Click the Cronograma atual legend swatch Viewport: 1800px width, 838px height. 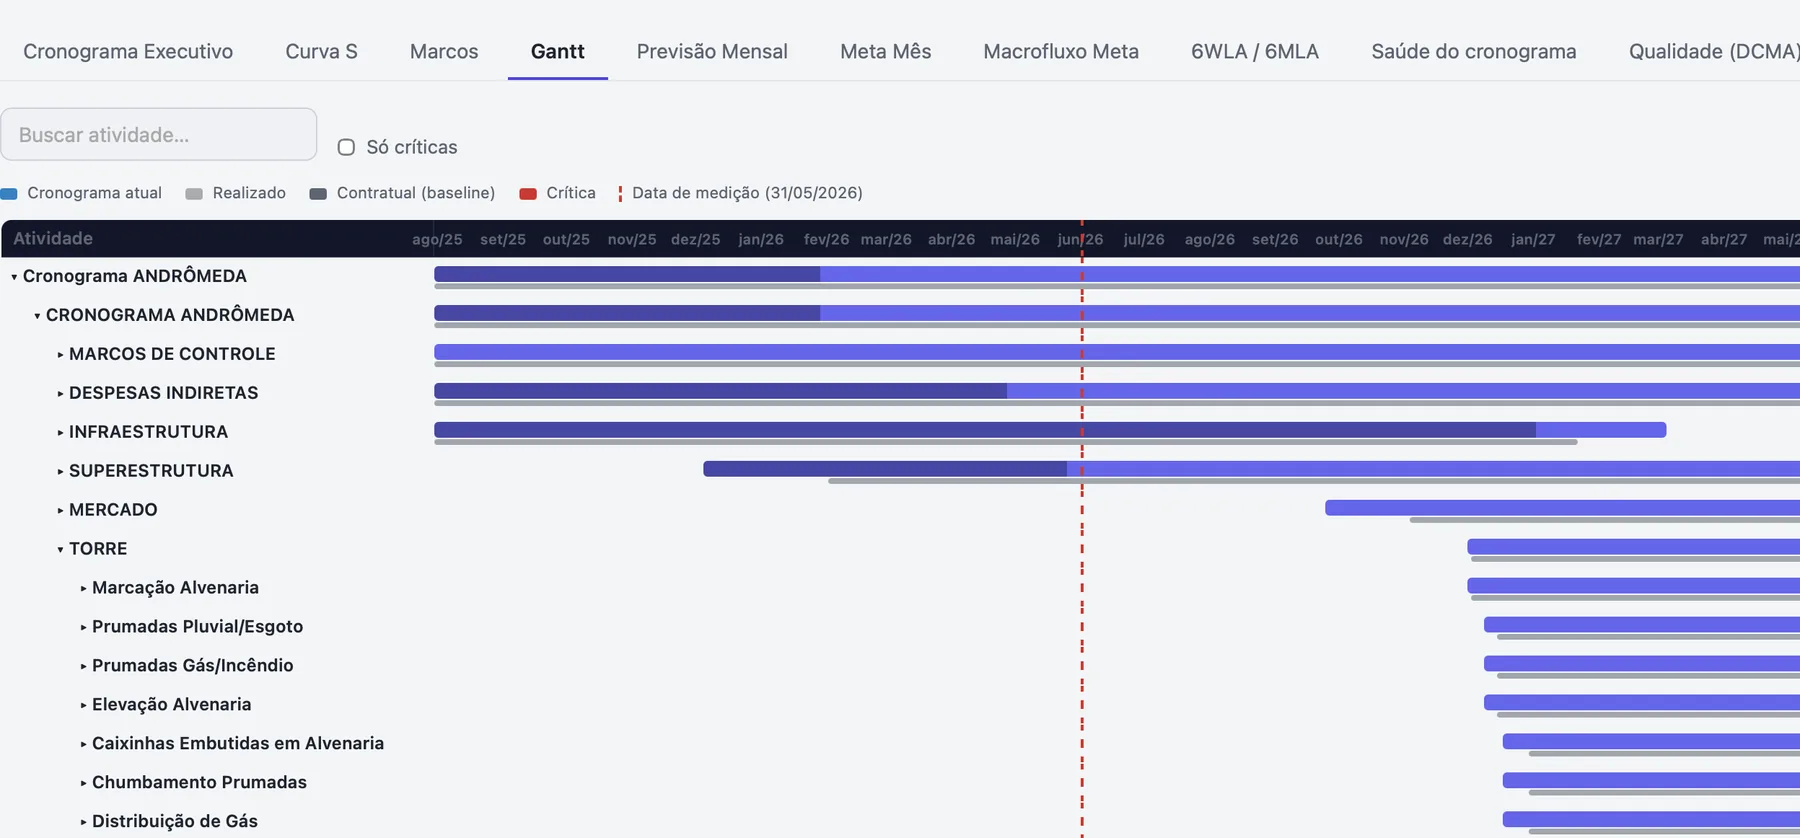pos(9,193)
